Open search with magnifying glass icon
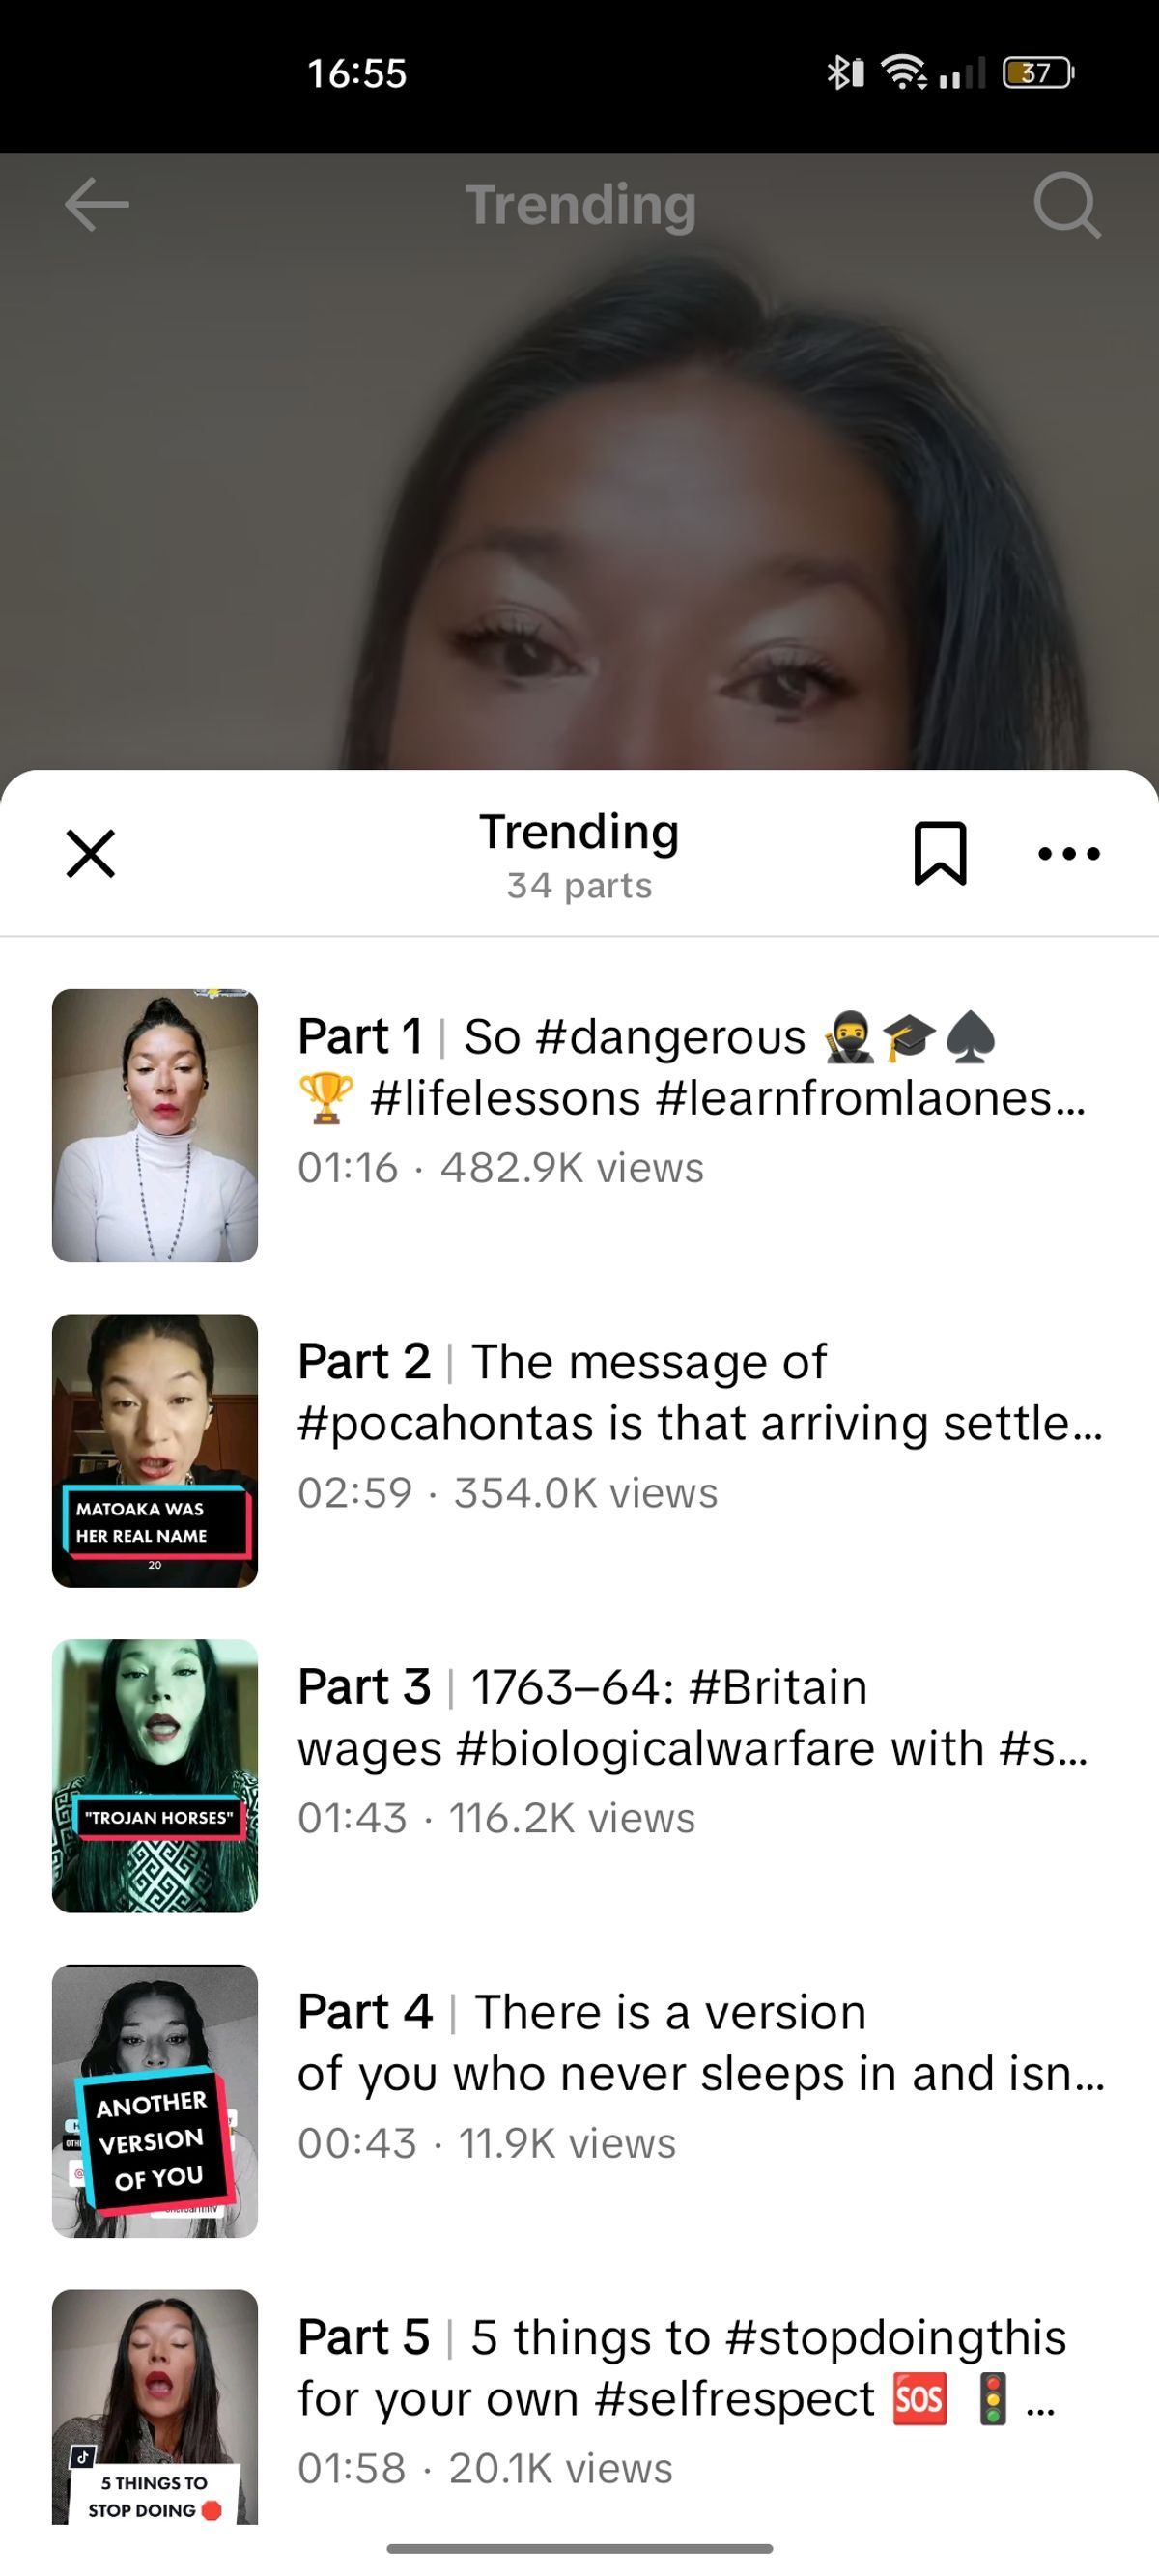Image resolution: width=1159 pixels, height=2576 pixels. (x=1067, y=205)
